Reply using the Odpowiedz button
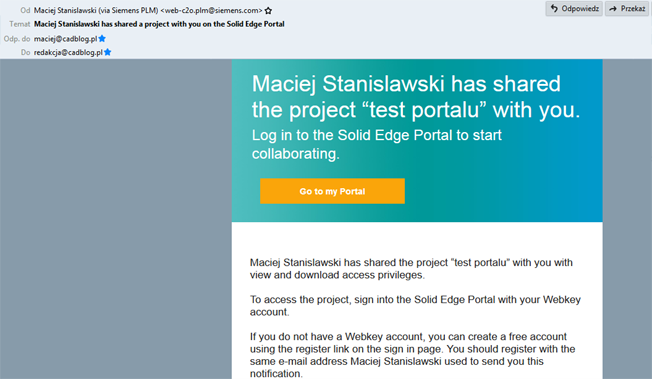Screen dimensions: 652x379 574,8
